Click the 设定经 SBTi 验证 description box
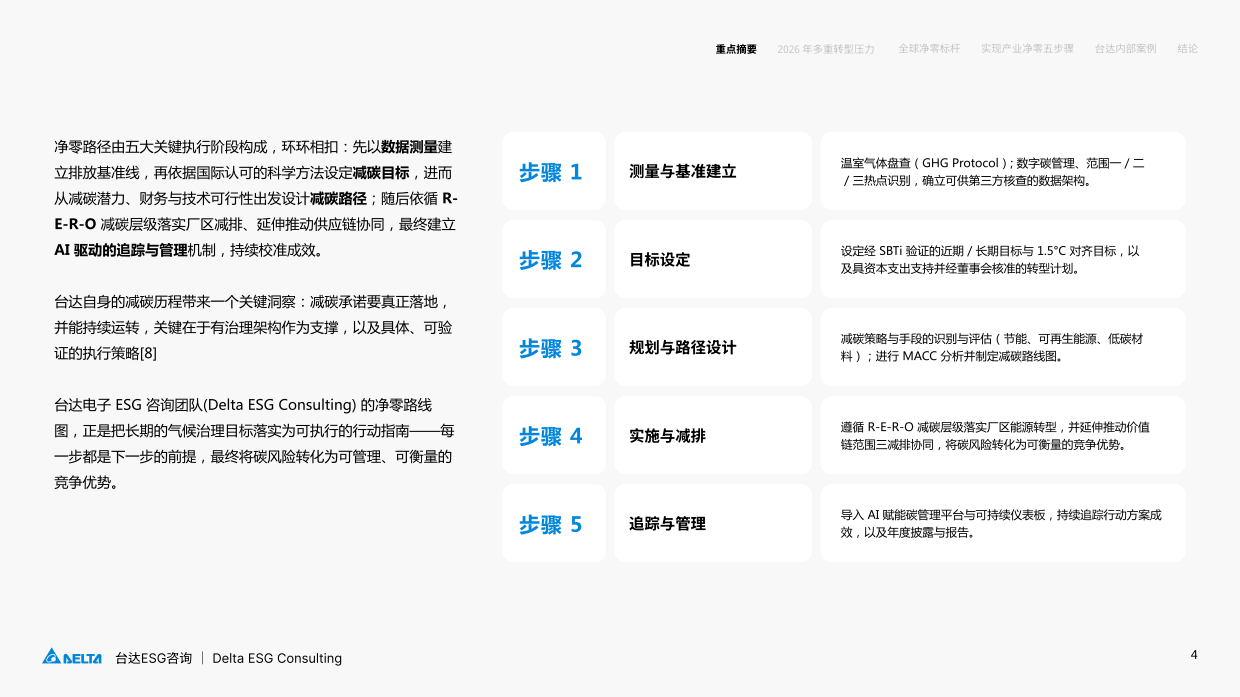This screenshot has height=697, width=1240. pos(1003,259)
